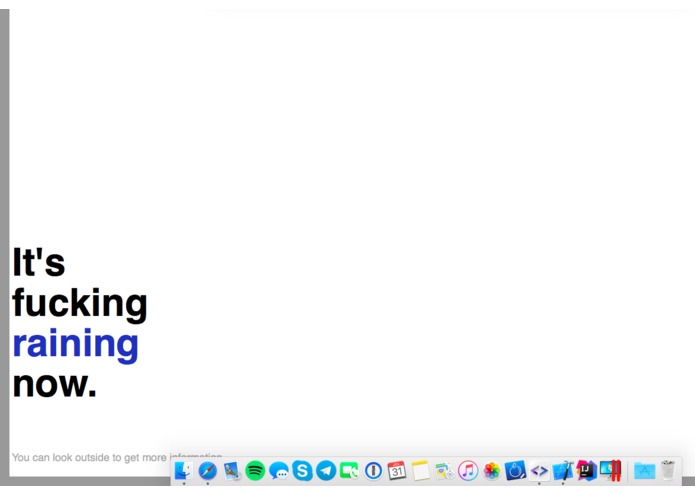
Task: Open the Trash in the dock
Action: click(668, 471)
